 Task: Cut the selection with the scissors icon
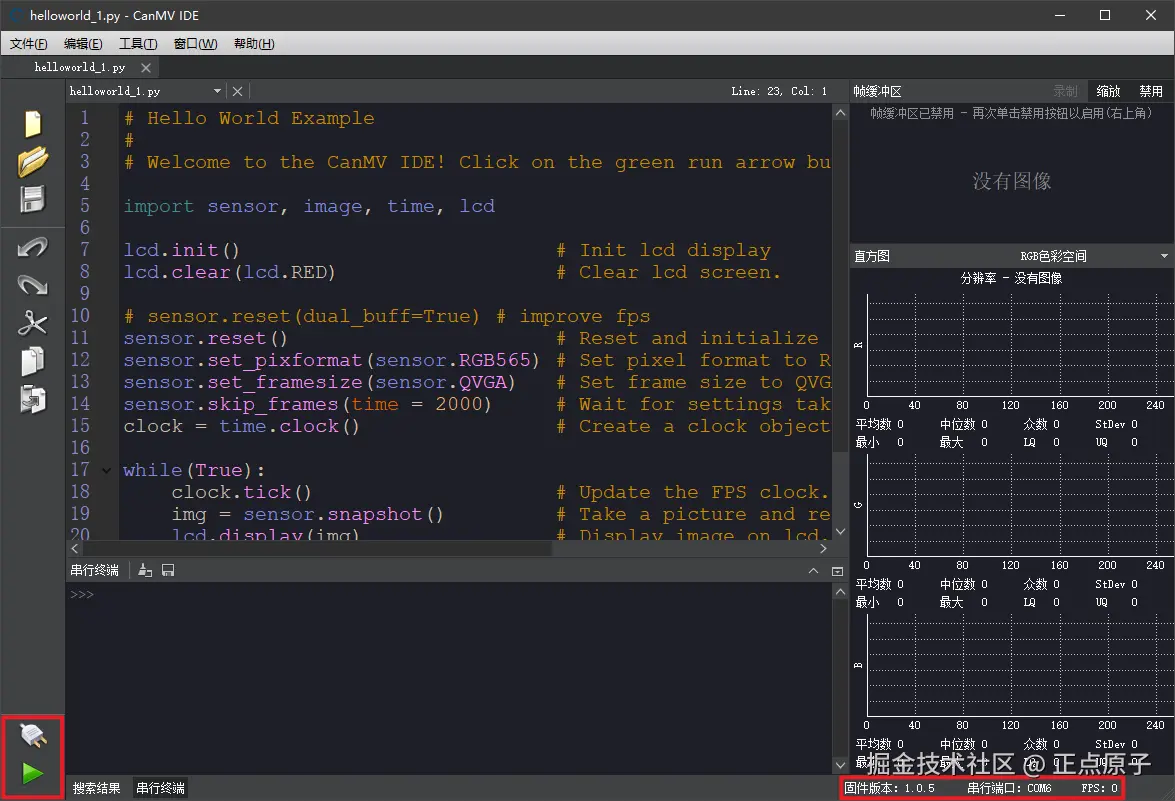coord(32,323)
